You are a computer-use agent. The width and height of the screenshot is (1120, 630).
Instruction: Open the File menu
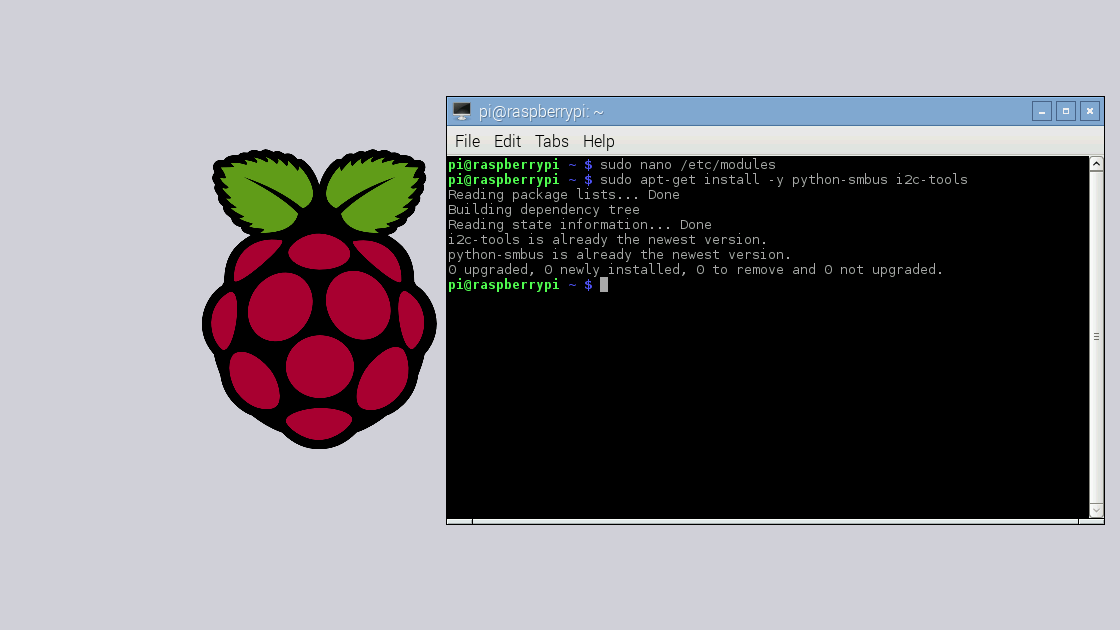[467, 141]
